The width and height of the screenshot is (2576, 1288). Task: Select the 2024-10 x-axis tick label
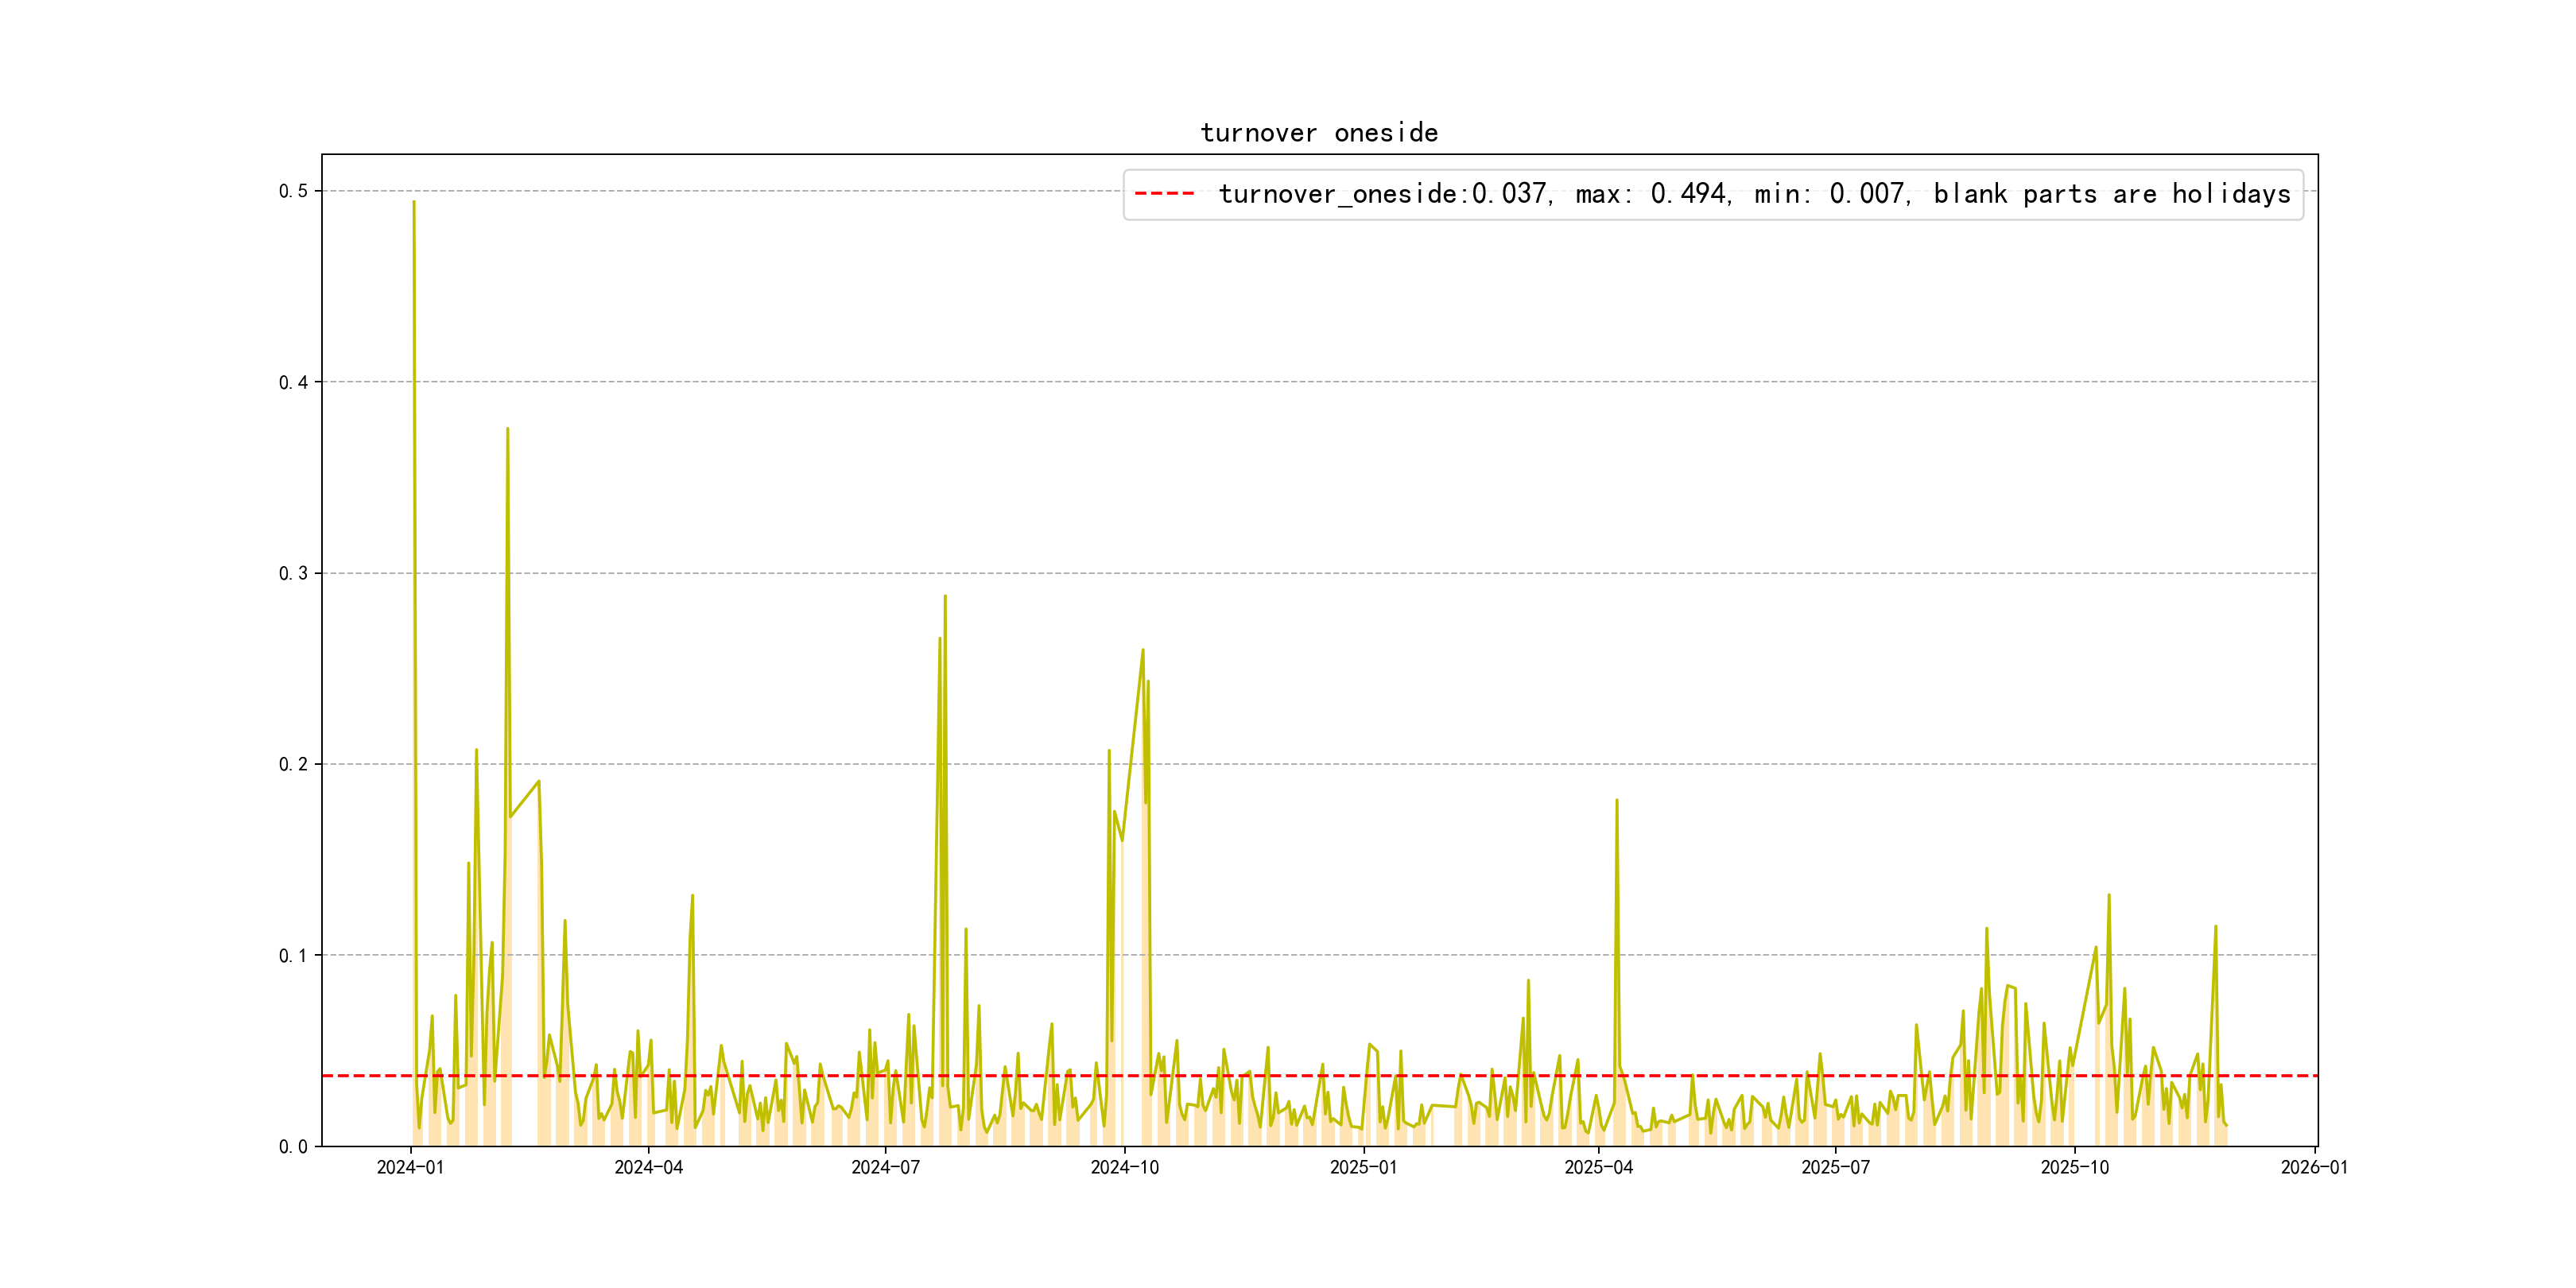click(1124, 1168)
